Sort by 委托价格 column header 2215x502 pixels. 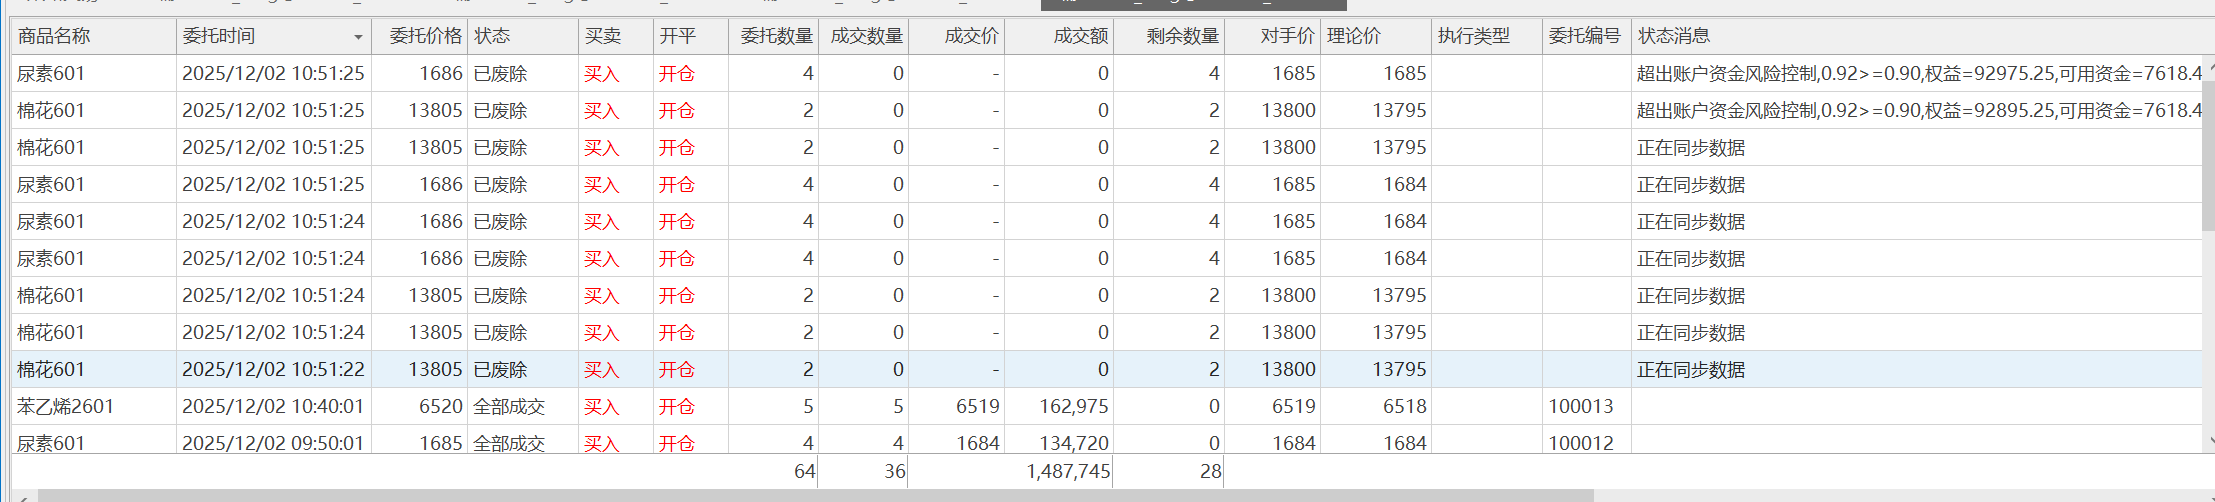(x=425, y=37)
